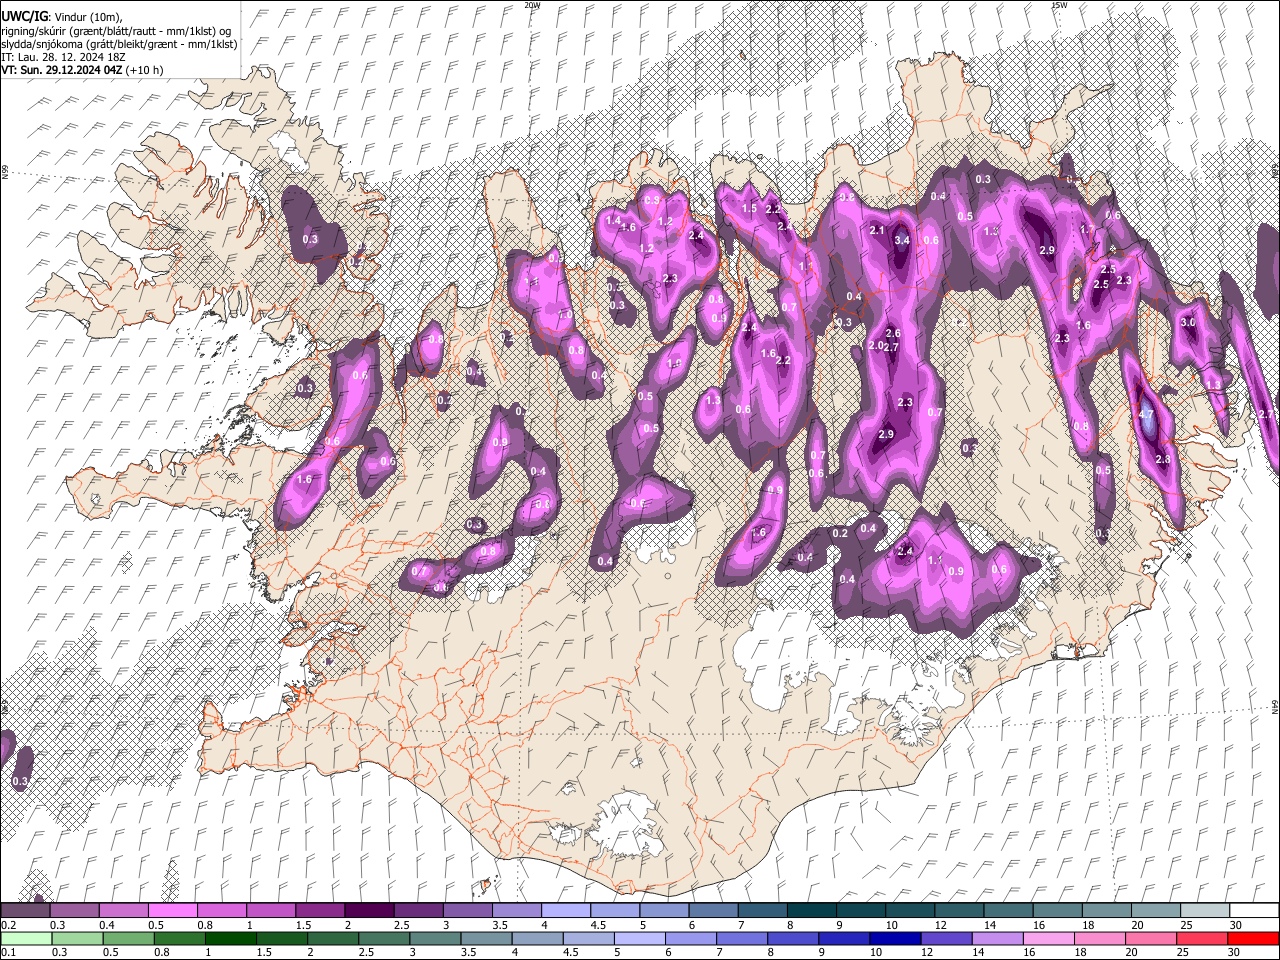The image size is (1280, 960).
Task: Click the 2.6 value on the map
Action: click(x=893, y=333)
